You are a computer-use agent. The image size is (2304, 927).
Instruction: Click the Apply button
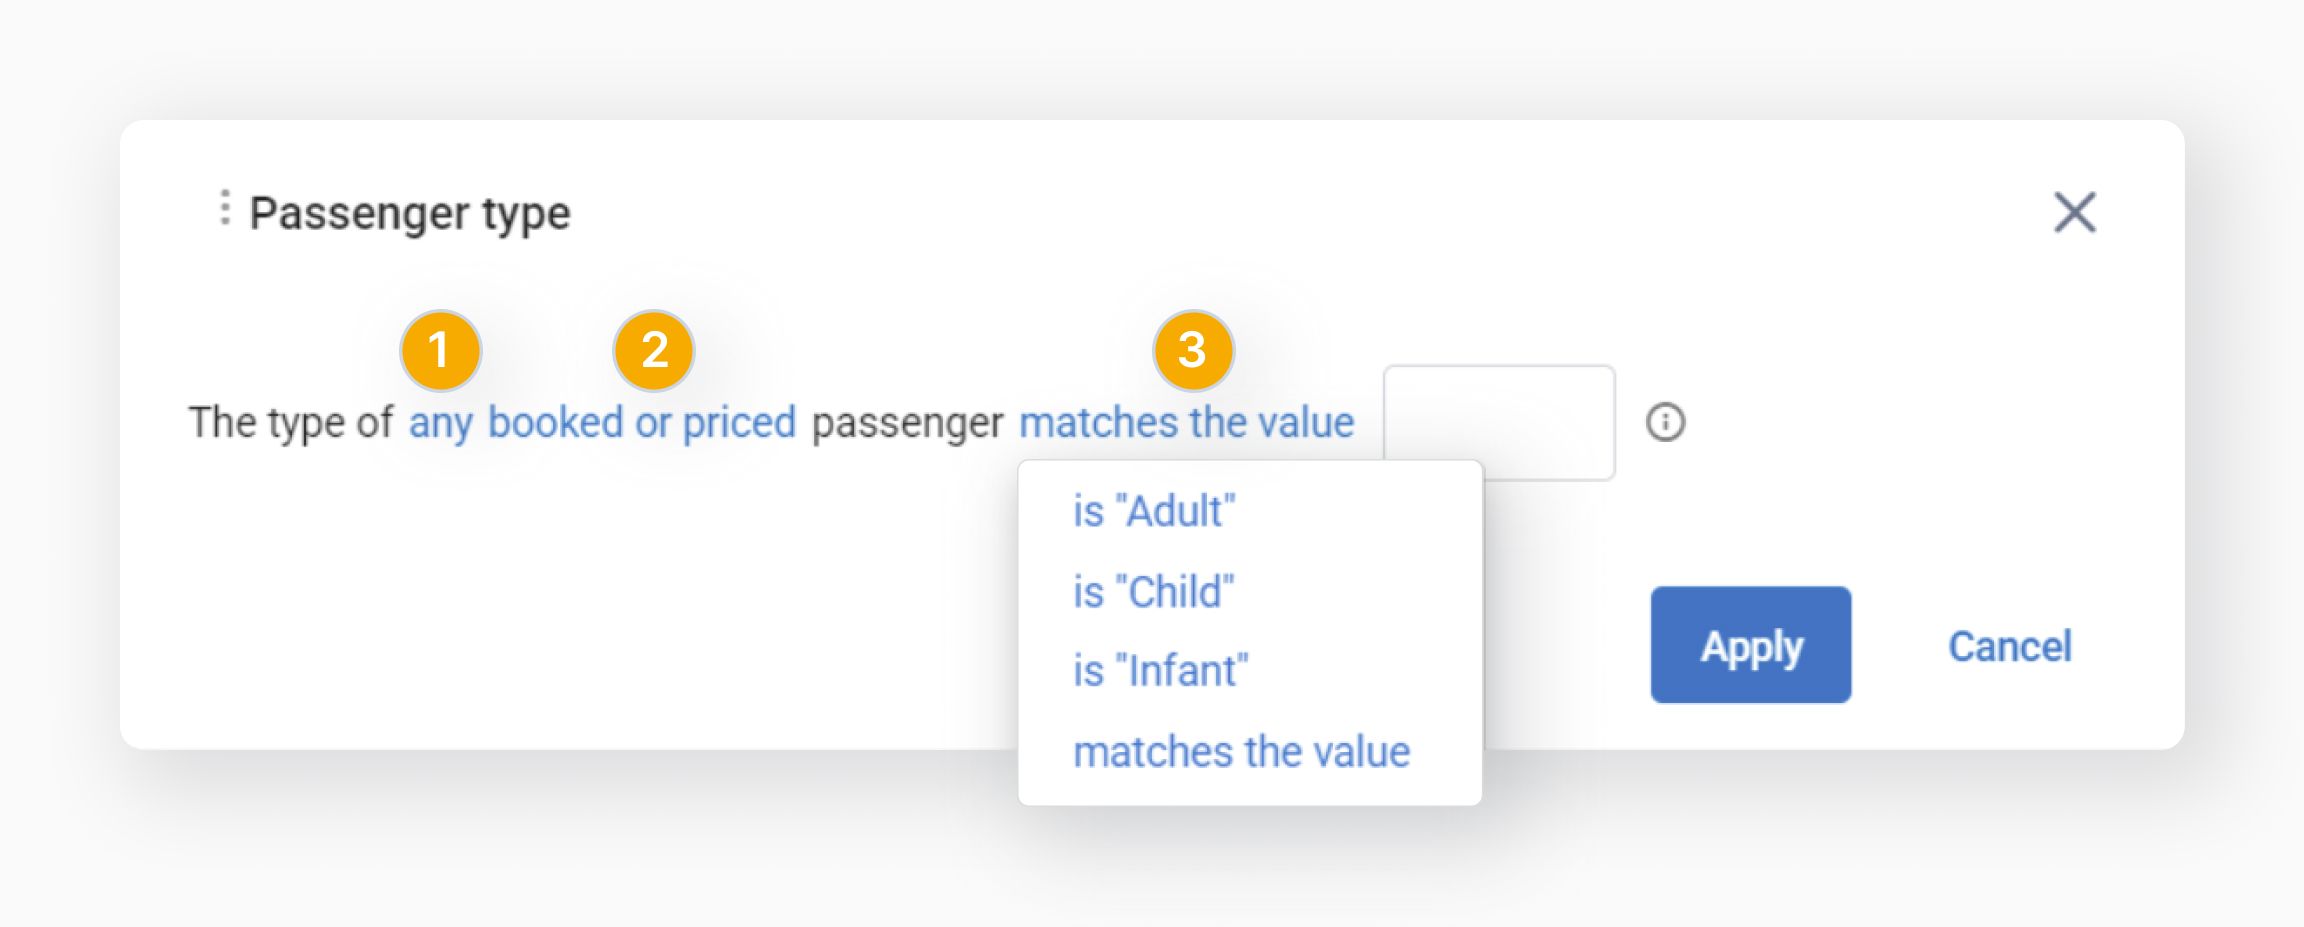(1750, 645)
